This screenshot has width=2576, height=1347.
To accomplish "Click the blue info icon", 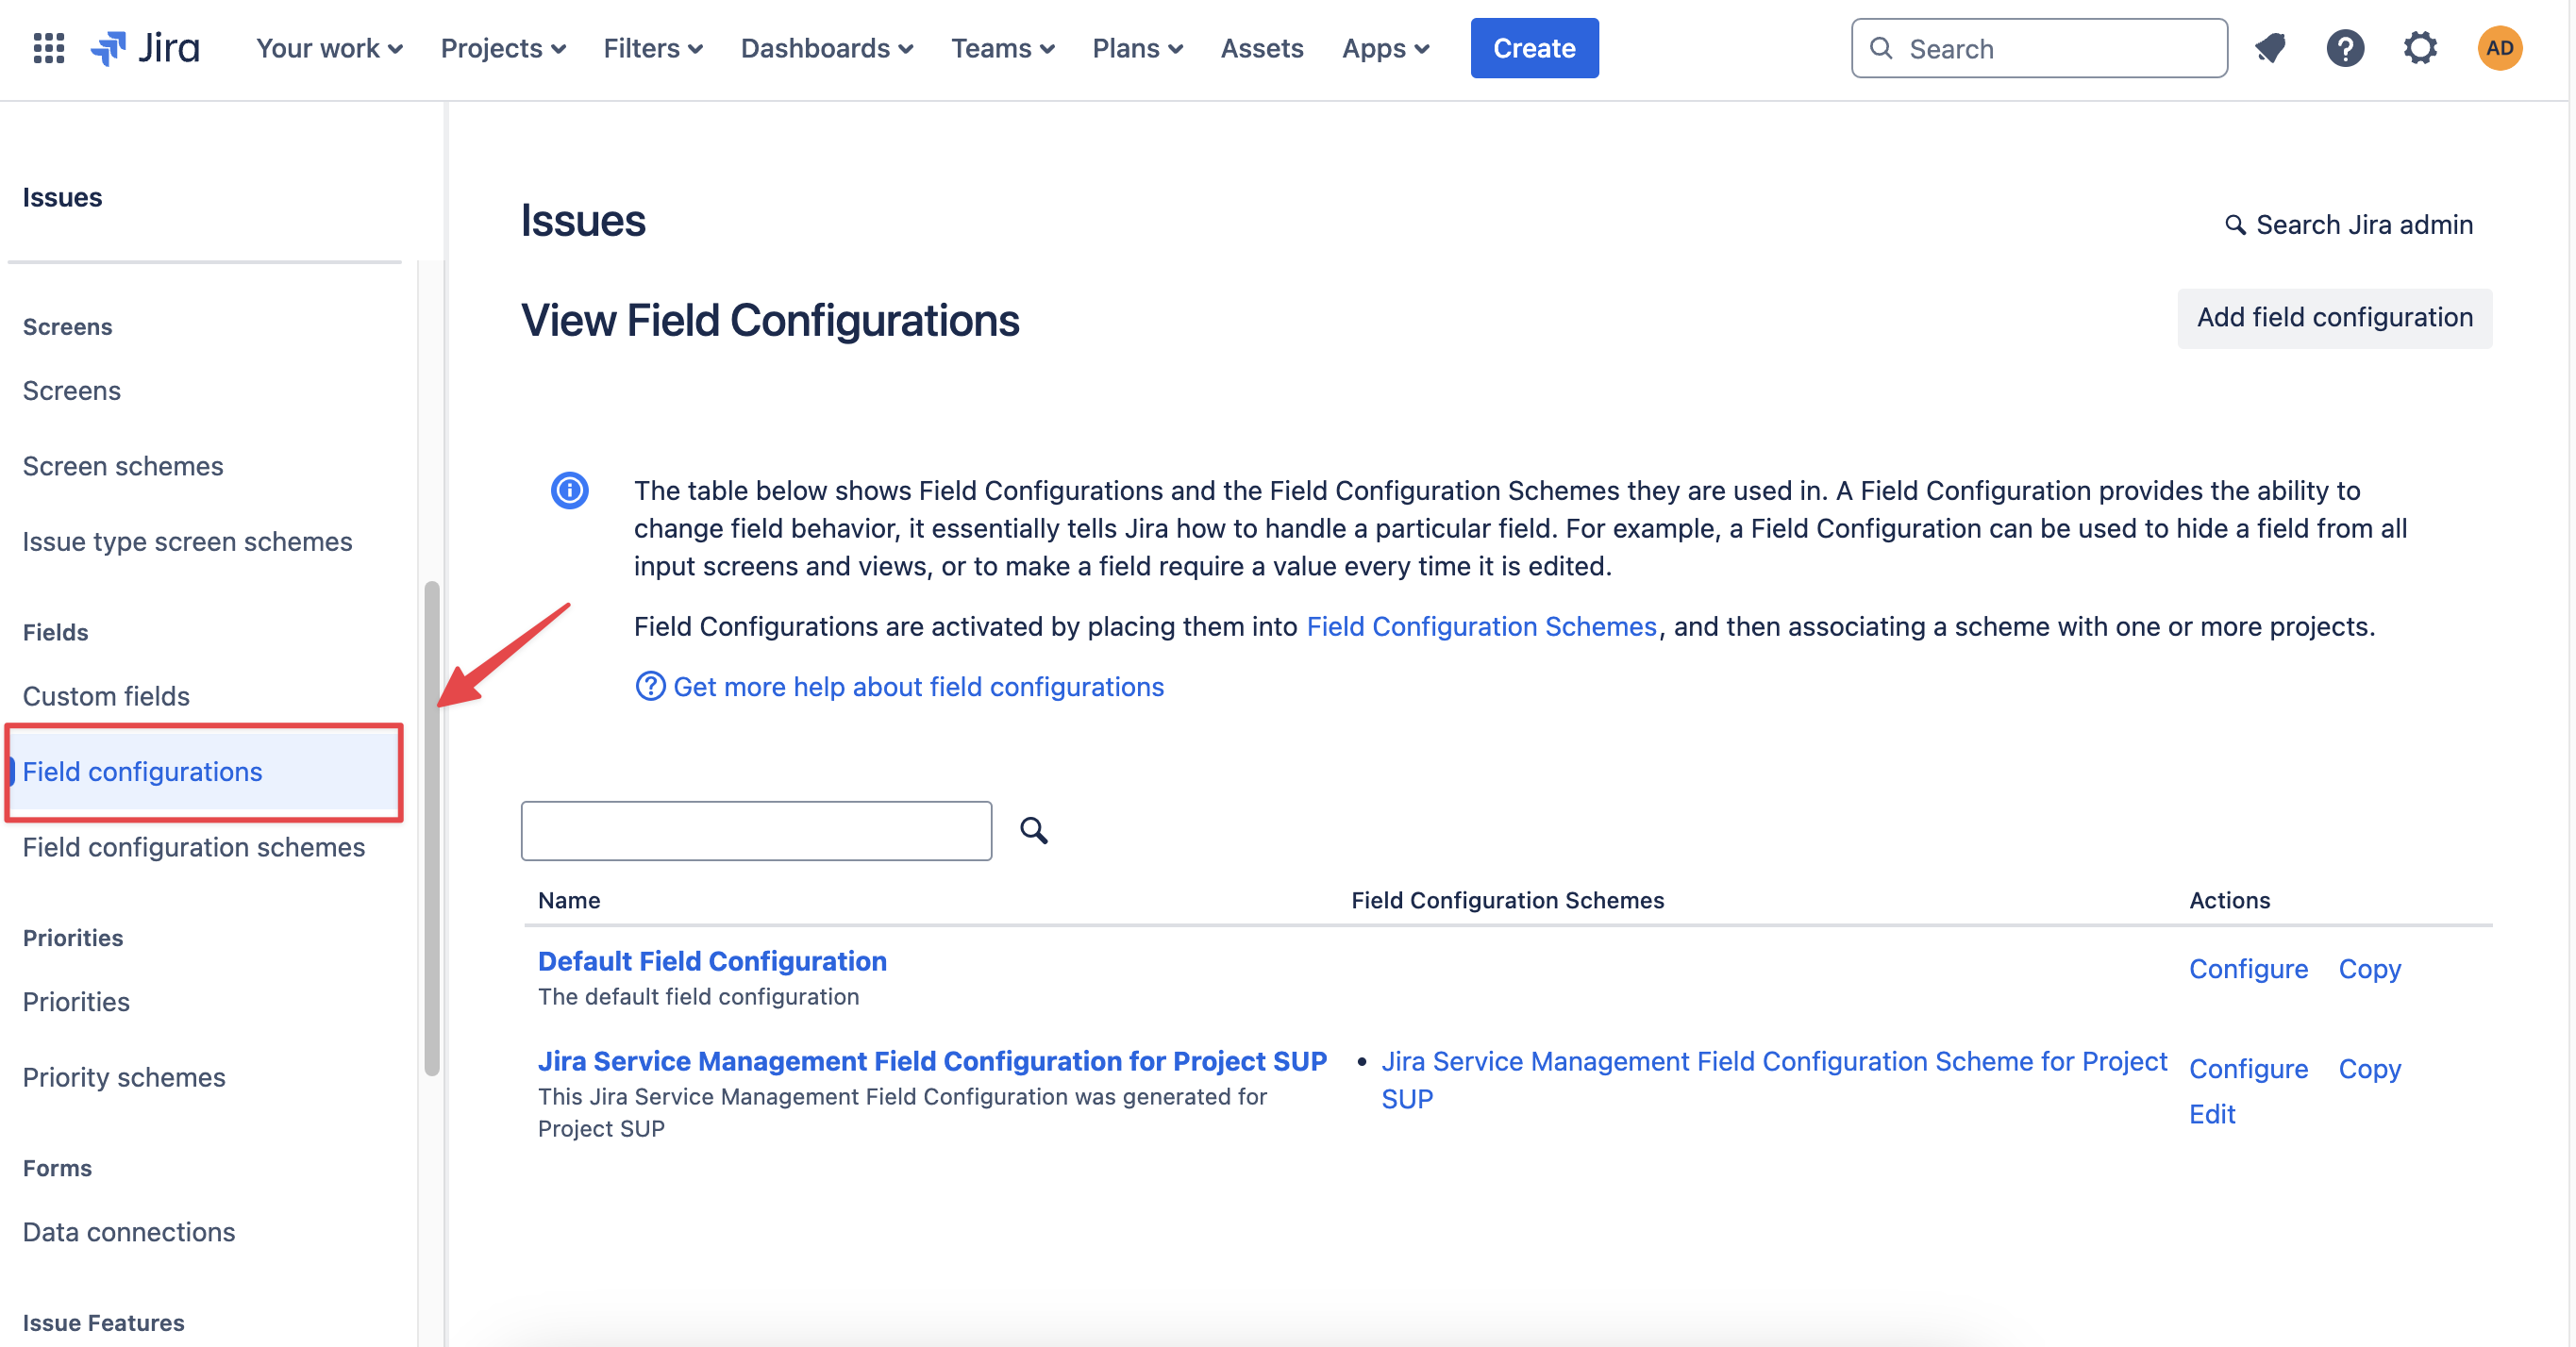I will tap(569, 490).
